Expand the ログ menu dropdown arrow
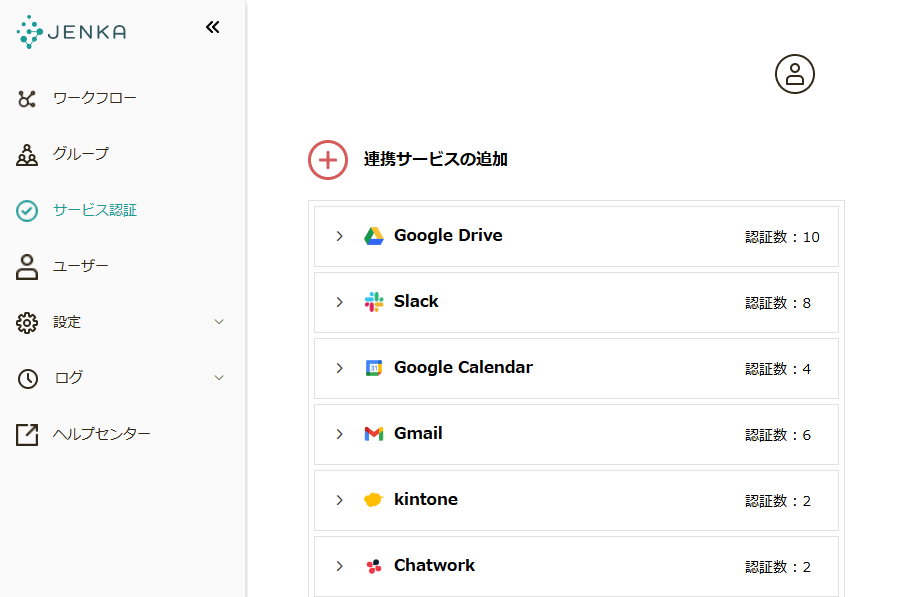Viewport: 899px width, 597px height. pos(219,377)
